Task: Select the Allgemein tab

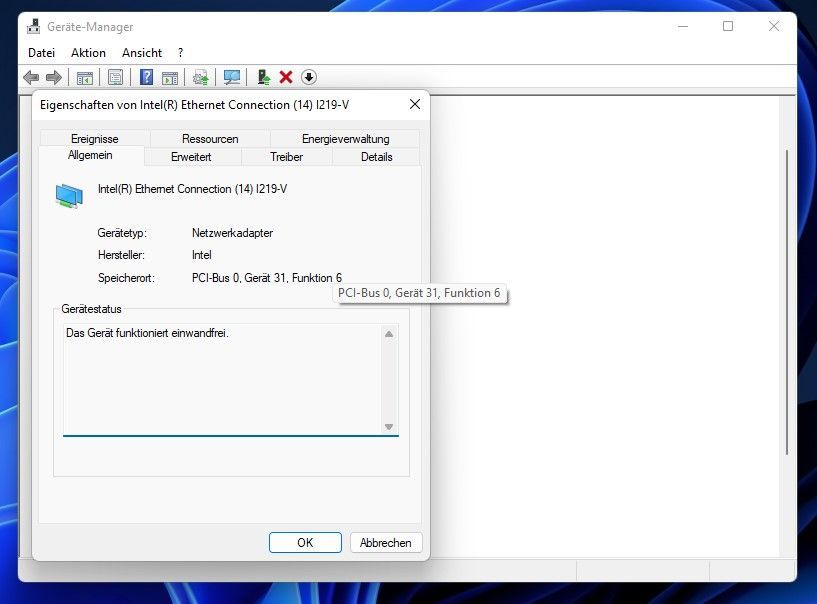Action: click(90, 155)
